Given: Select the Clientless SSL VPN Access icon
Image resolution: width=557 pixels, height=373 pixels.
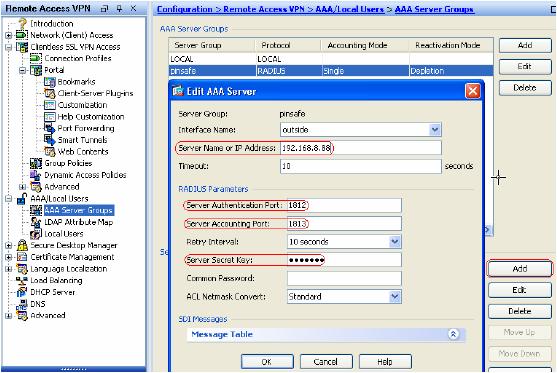Looking at the screenshot, I should 22,47.
